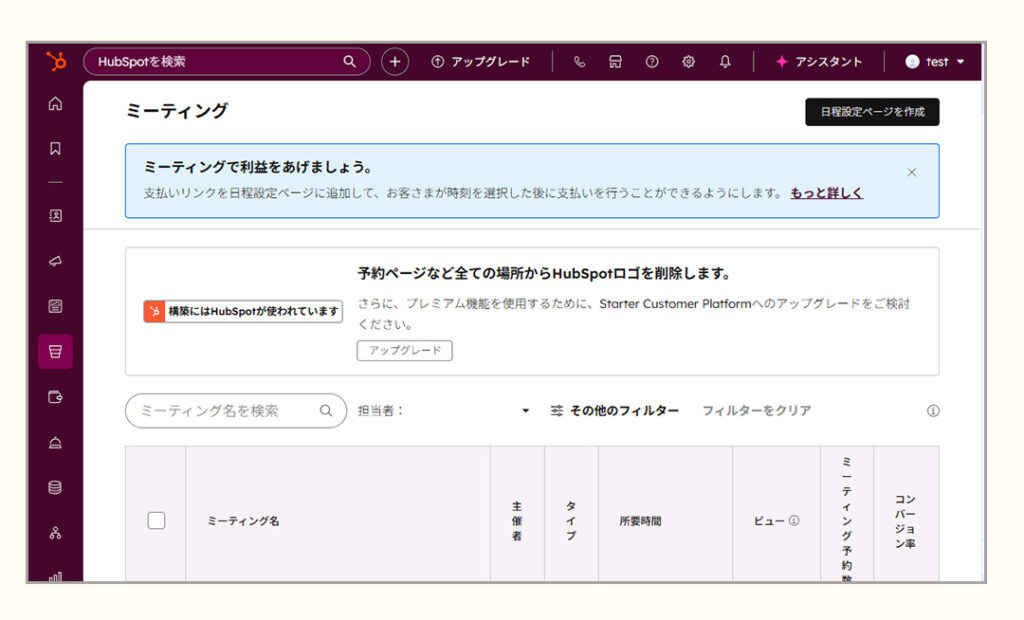Open the phone calling icon
1024x620 pixels.
click(579, 62)
